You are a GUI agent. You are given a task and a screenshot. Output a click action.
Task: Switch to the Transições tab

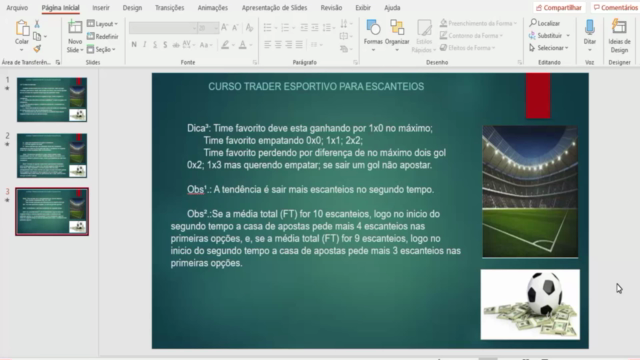coord(169,8)
